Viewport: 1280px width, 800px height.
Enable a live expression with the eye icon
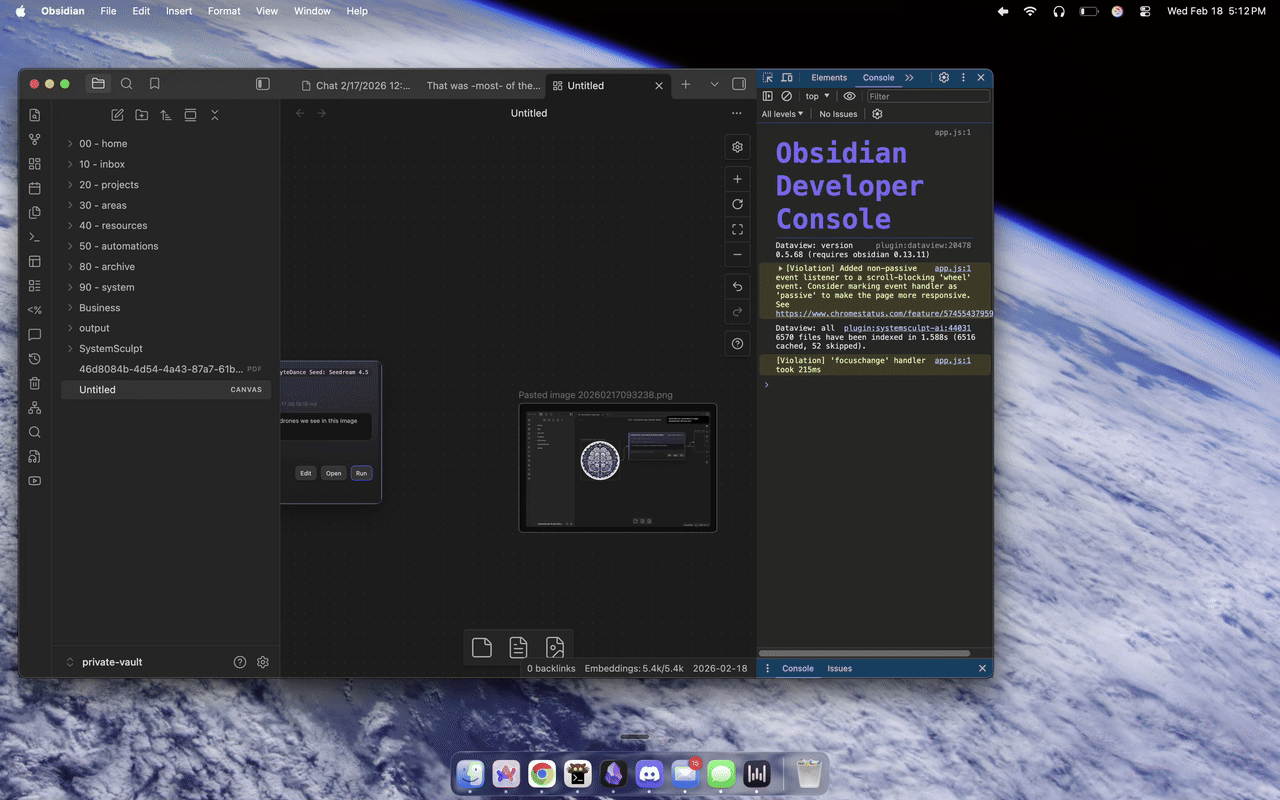pyautogui.click(x=849, y=96)
